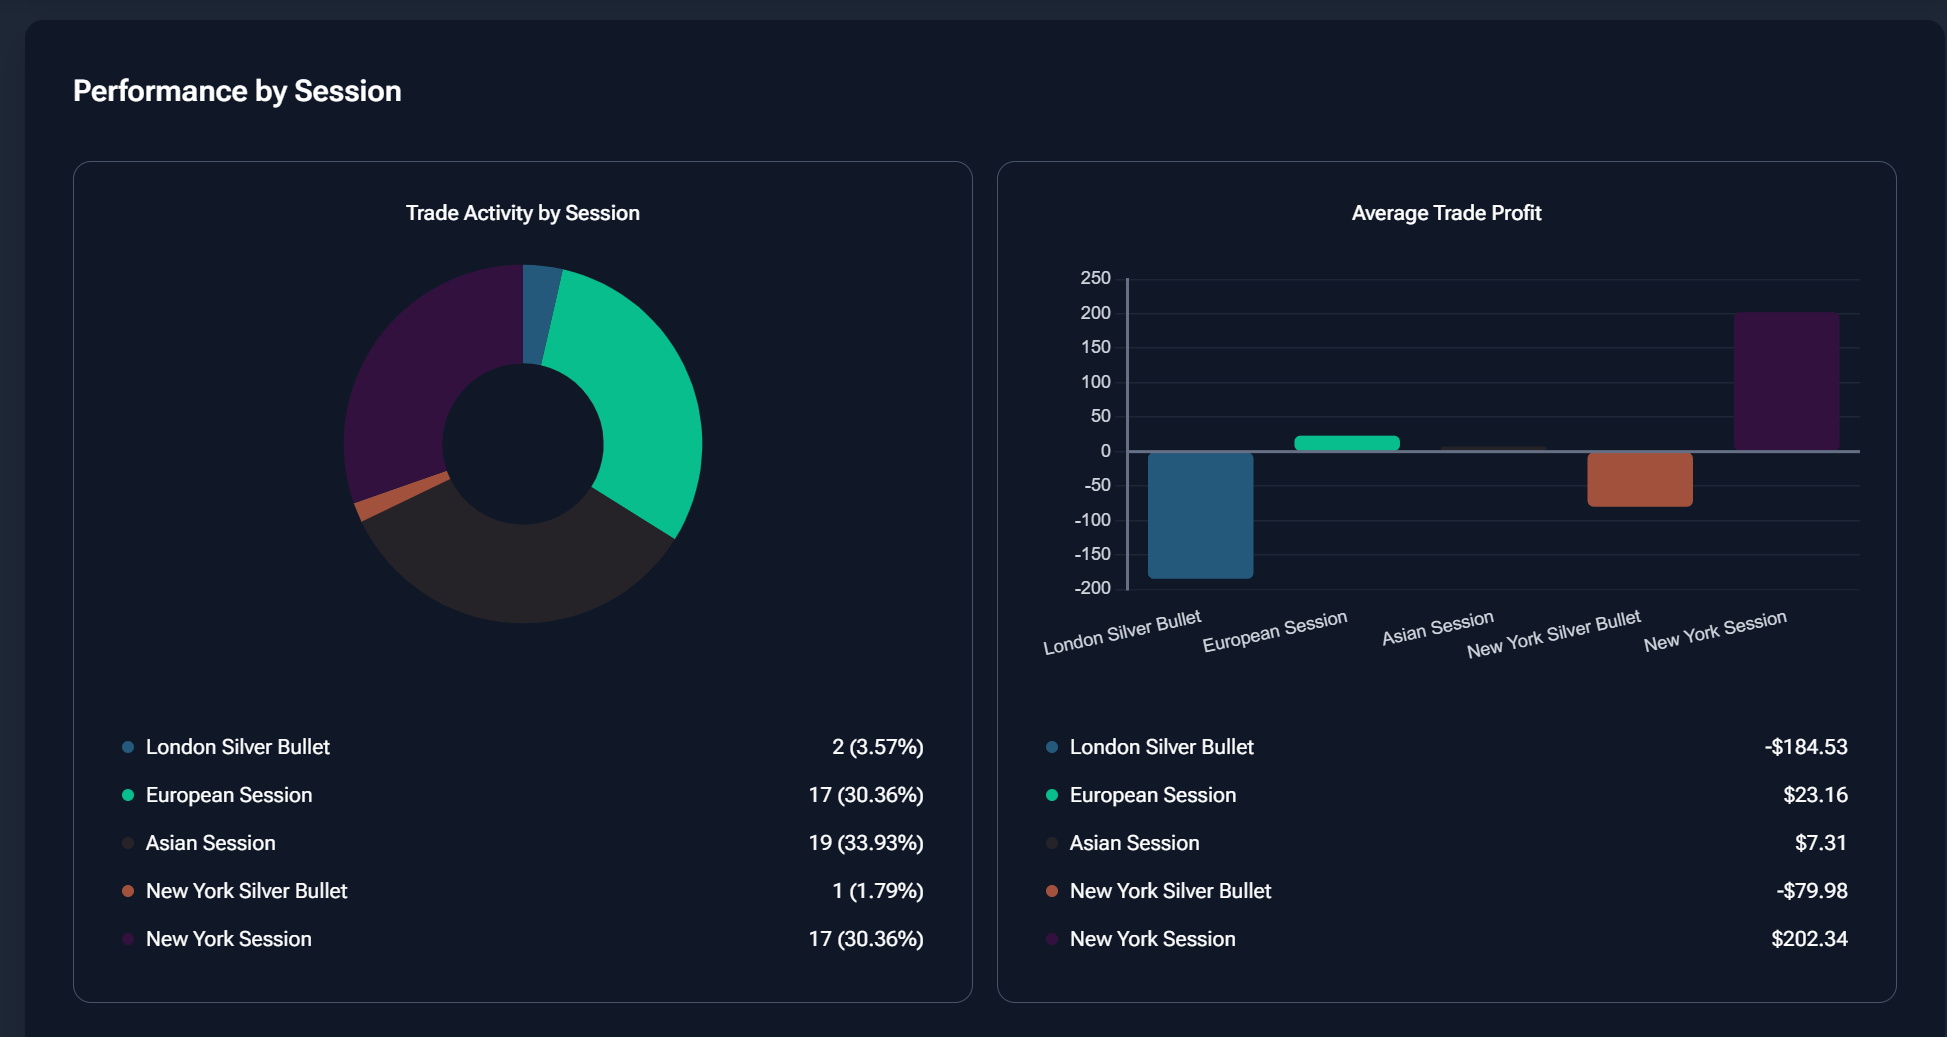Click the 'Average Trade Profit' chart title

[x=1447, y=213]
